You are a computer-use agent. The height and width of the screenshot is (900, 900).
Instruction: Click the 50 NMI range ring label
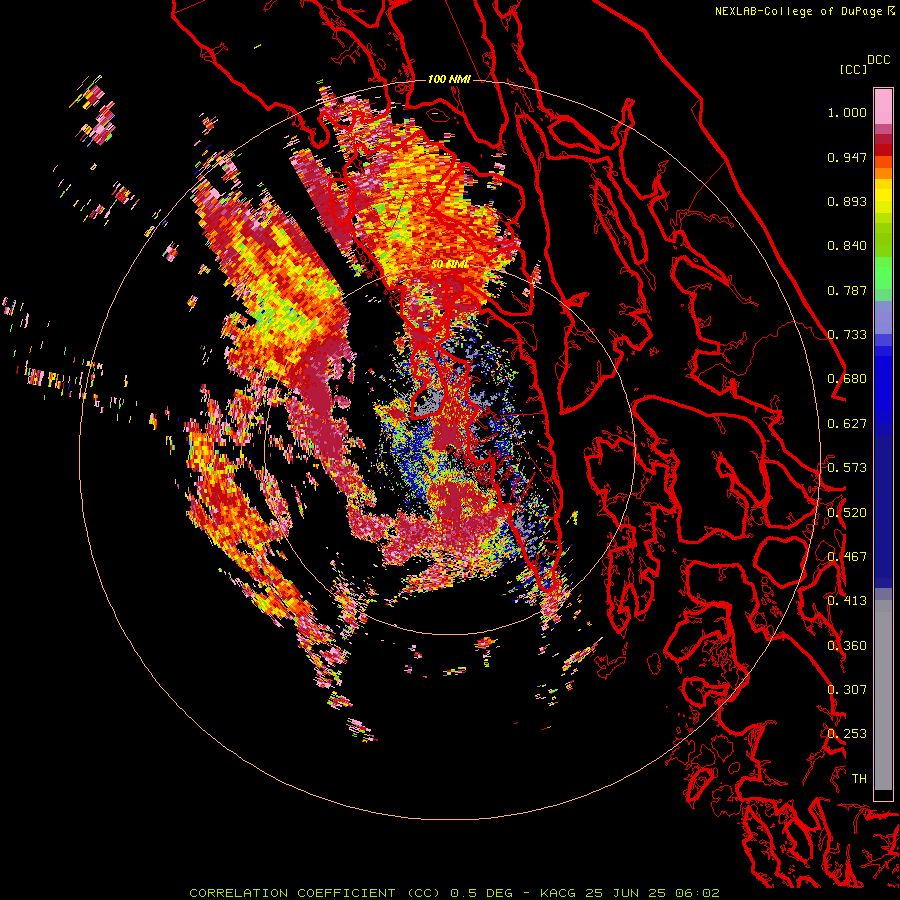coord(449,264)
